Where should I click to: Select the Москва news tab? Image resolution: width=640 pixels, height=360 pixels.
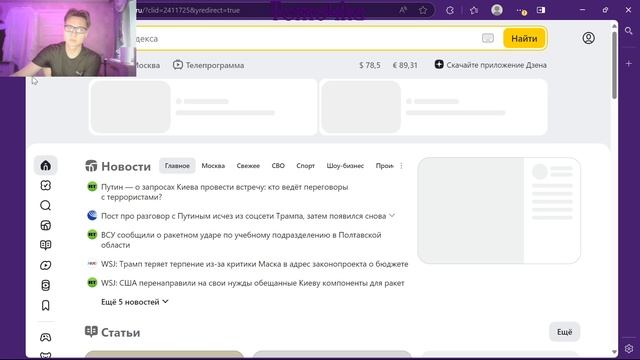[x=213, y=166]
